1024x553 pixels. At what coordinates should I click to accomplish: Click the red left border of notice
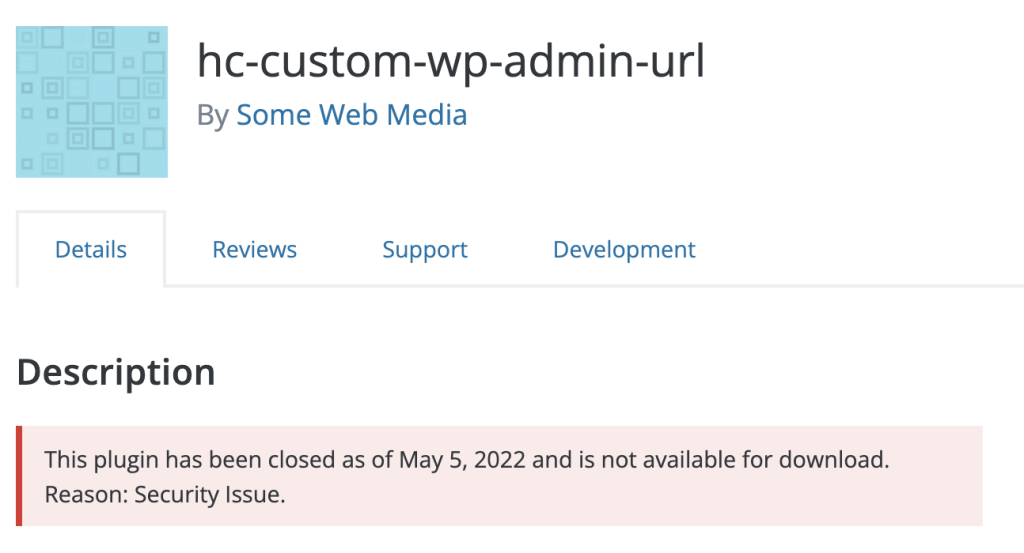[x=19, y=476]
